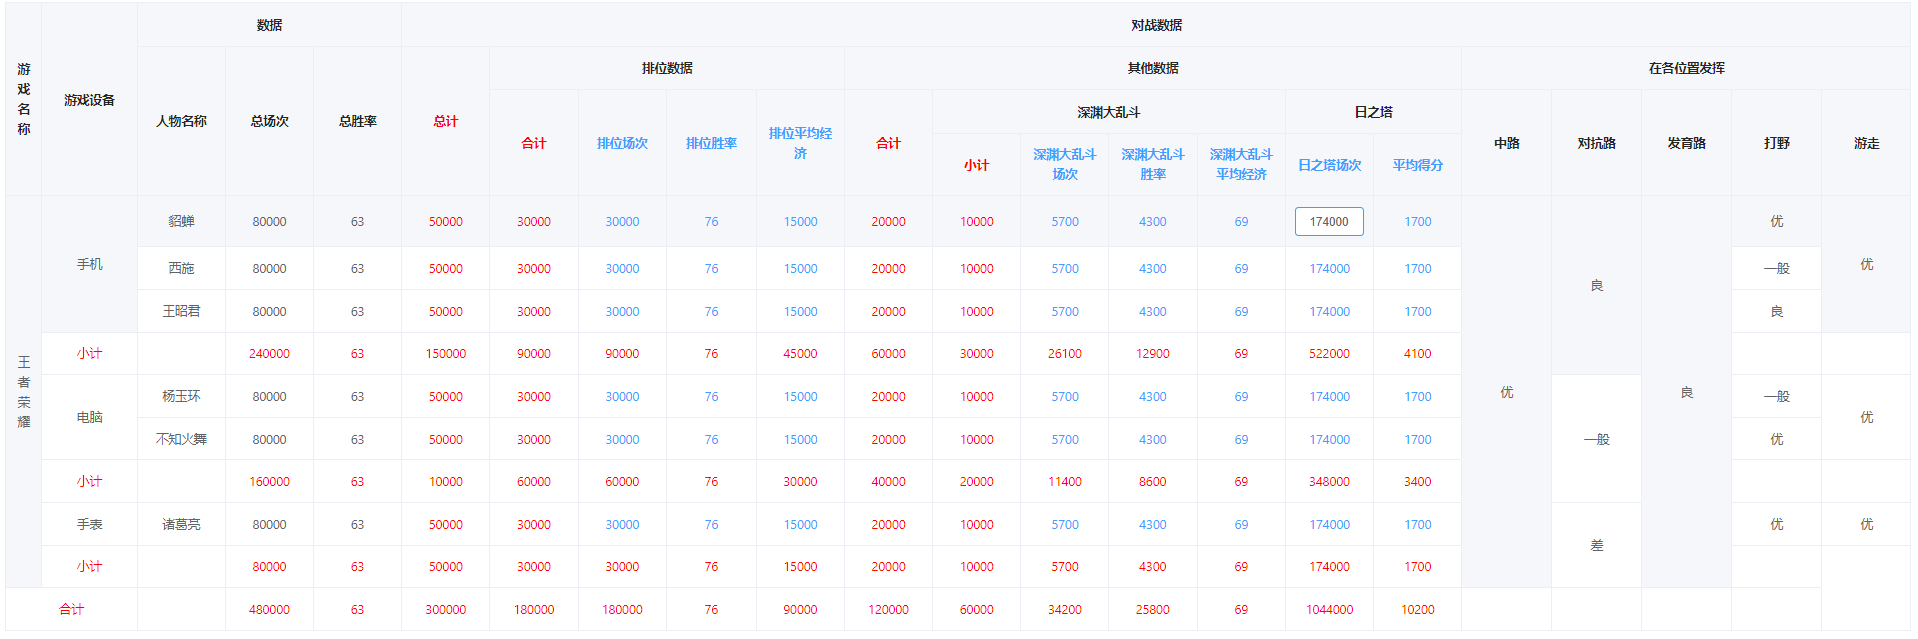The width and height of the screenshot is (1918, 639).
Task: Select the 游戏设备 column header
Action: coord(89,100)
